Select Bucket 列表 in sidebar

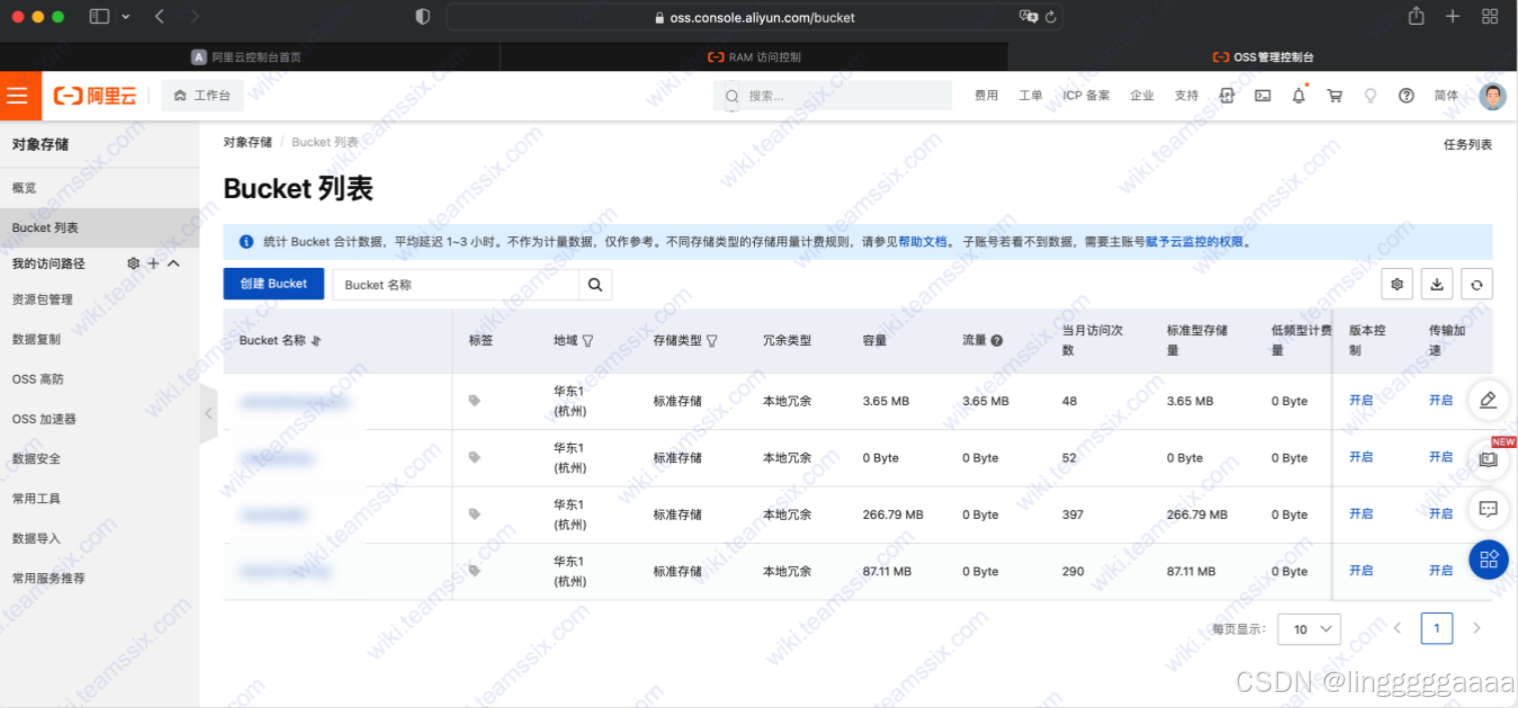(x=100, y=228)
